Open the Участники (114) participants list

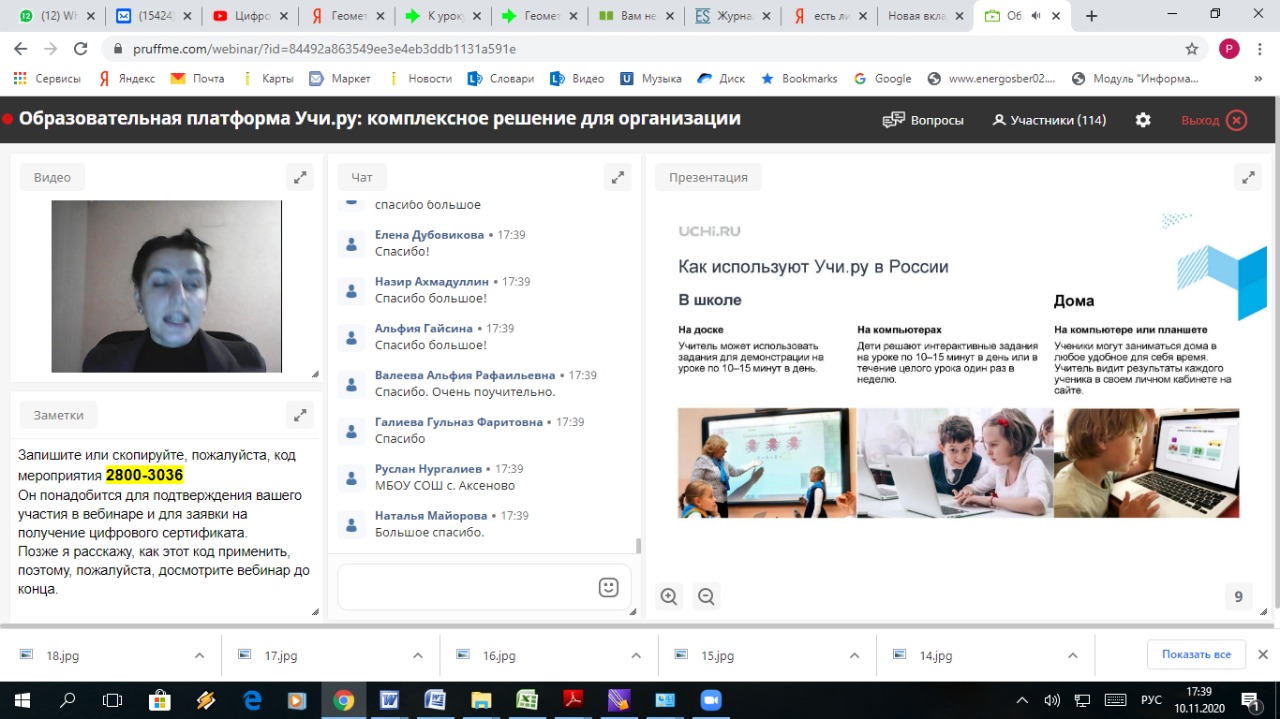tap(1049, 120)
